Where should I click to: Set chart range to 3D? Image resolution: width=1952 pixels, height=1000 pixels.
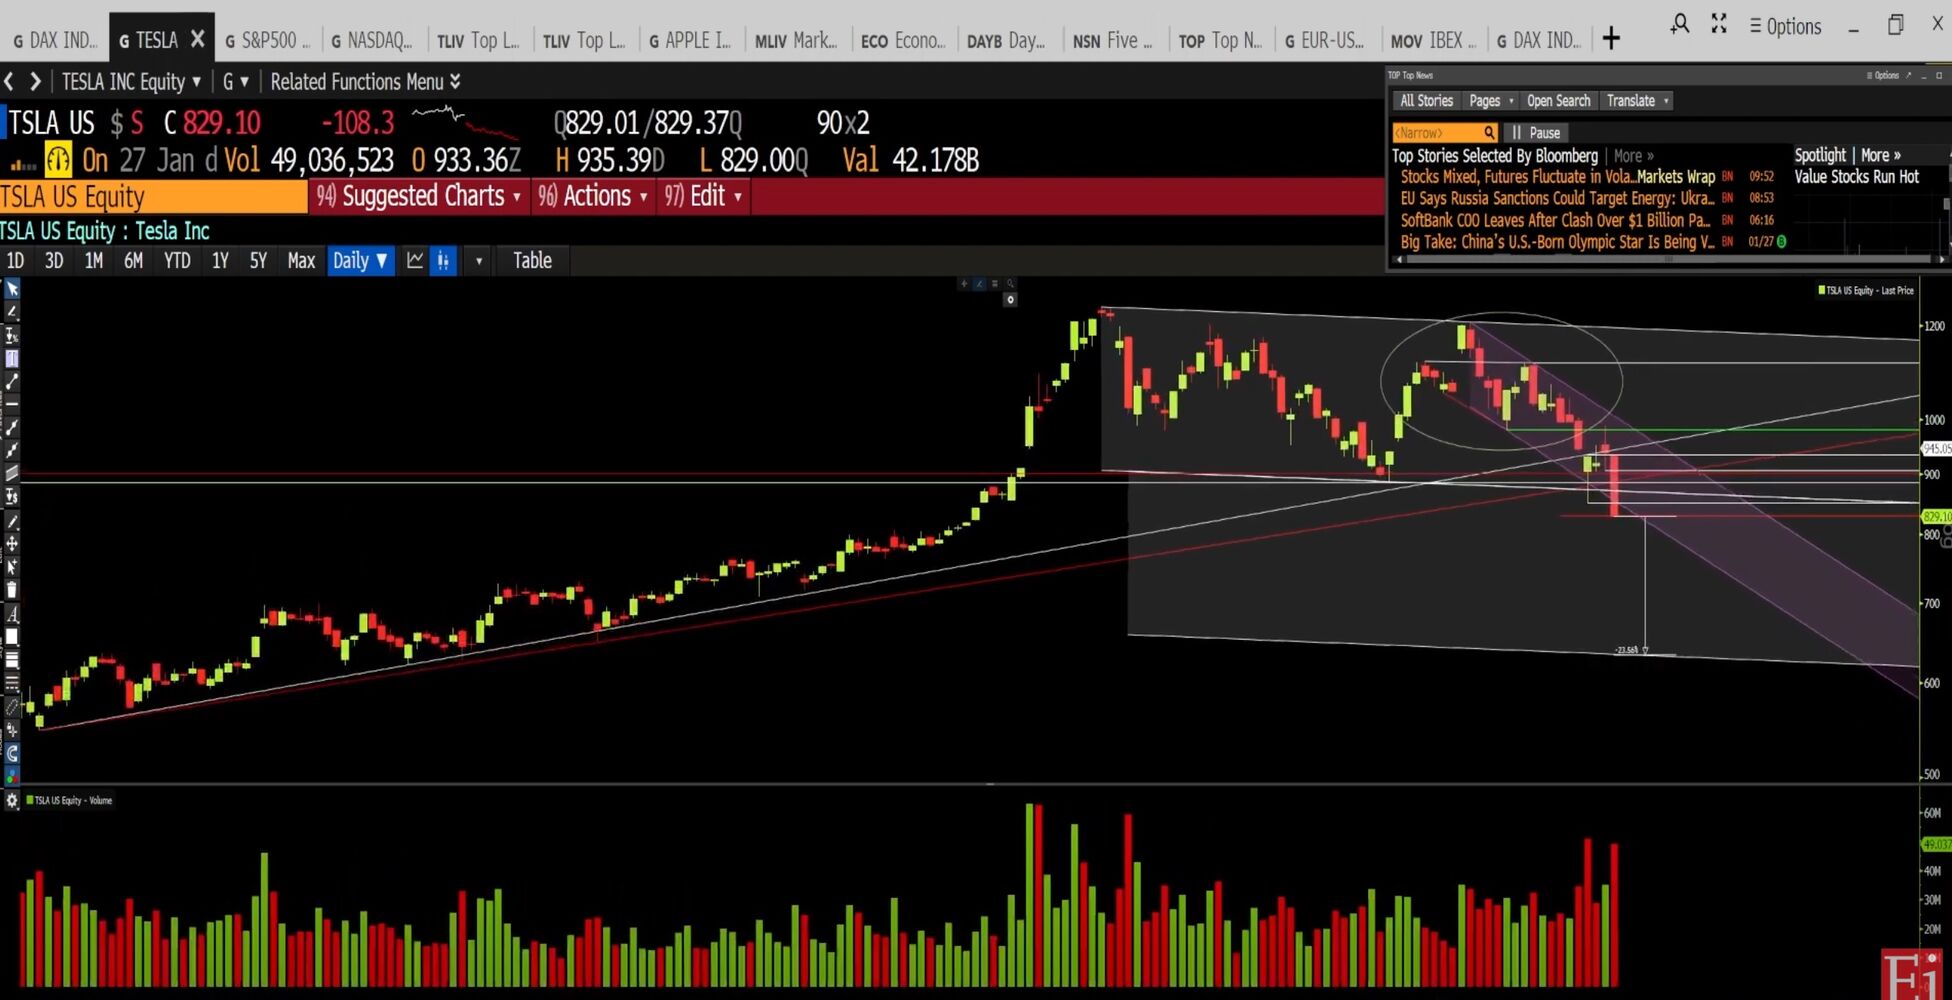54,260
